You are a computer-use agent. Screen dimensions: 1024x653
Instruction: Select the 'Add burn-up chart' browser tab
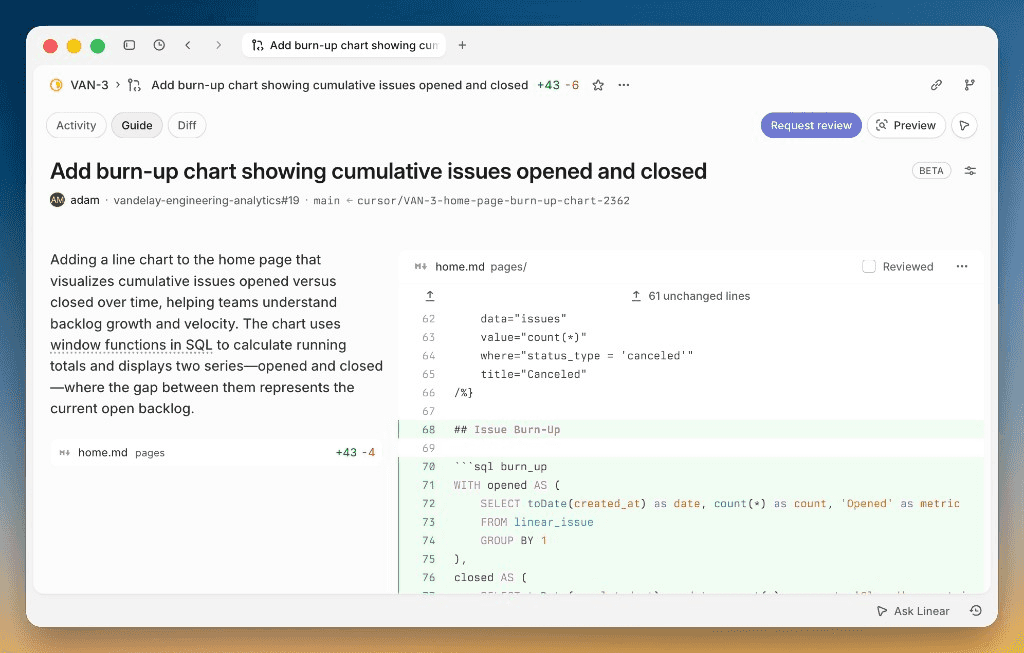coord(344,45)
